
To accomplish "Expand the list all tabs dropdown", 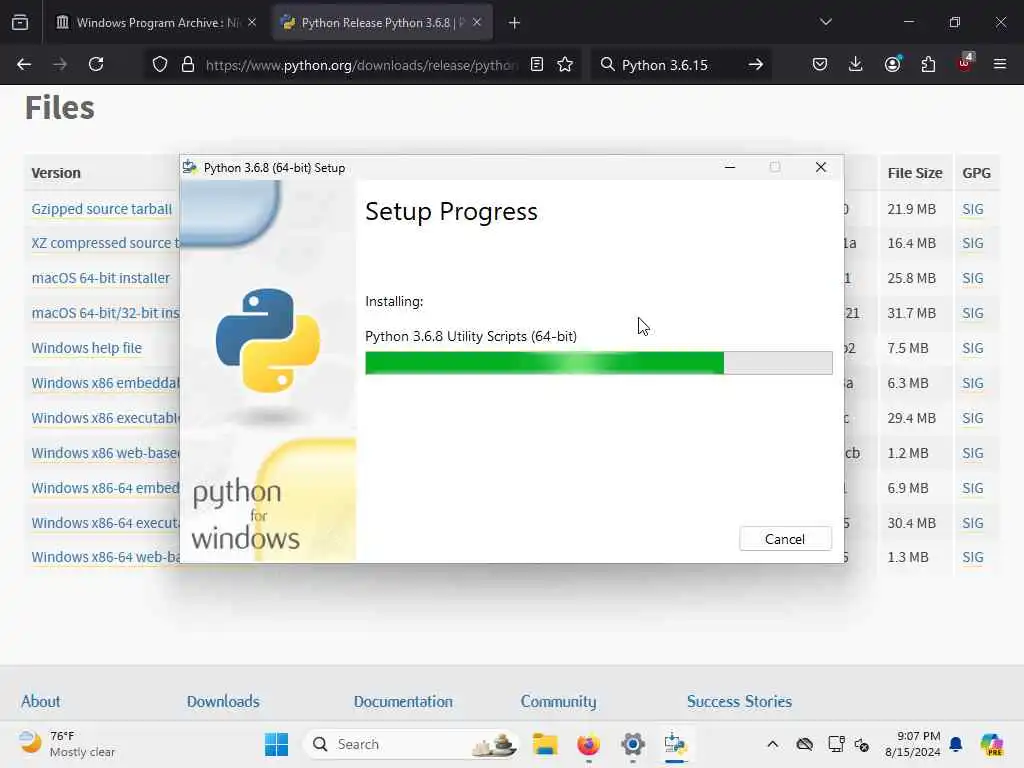I will tap(825, 22).
